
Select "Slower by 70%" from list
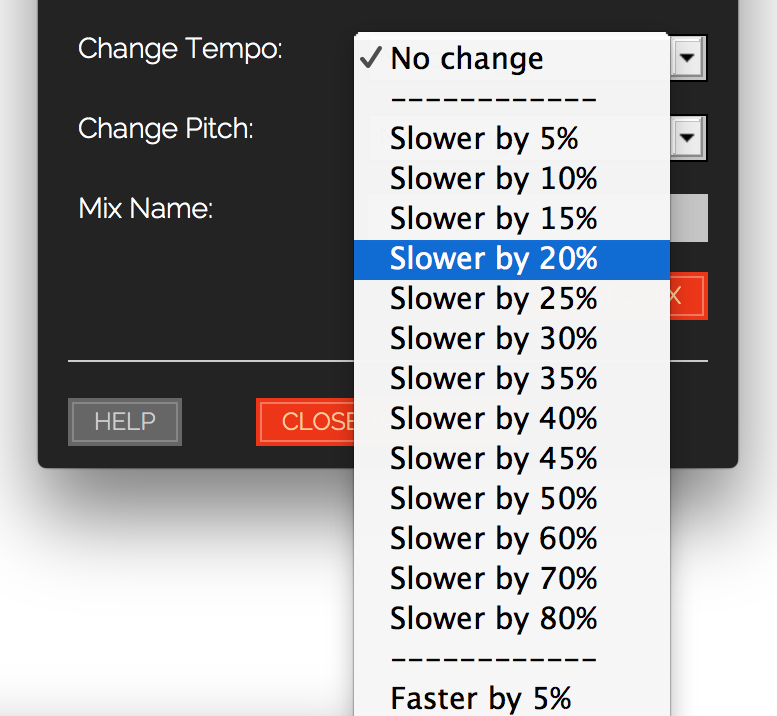pyautogui.click(x=493, y=578)
